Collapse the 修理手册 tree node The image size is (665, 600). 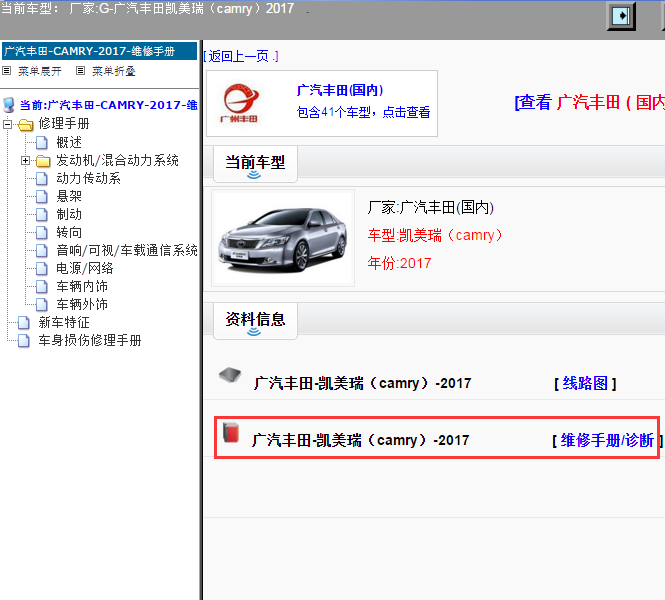pos(7,124)
